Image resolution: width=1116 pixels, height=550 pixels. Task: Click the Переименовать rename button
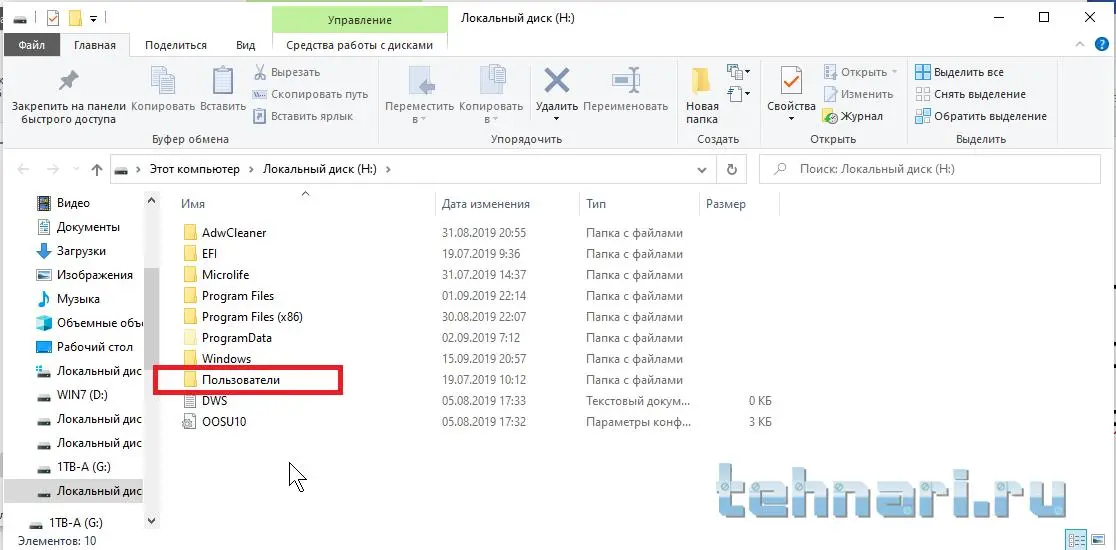click(626, 90)
